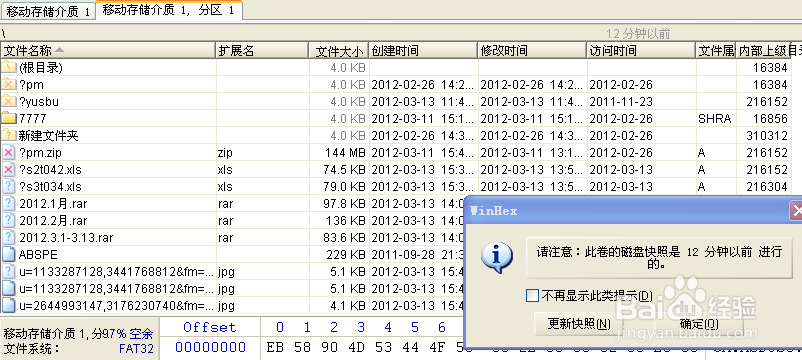Screen dimensions: 802x360
Task: Click the 2012.2月.rar file icon
Action: pyautogui.click(x=8, y=220)
